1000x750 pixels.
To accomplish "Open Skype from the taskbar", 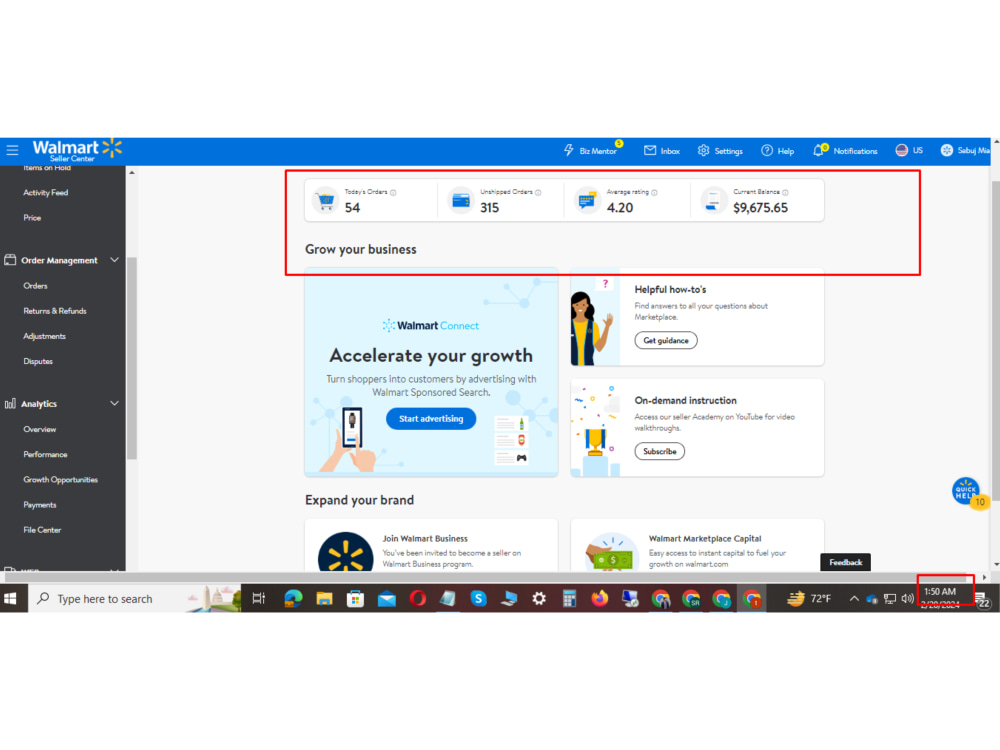I will pyautogui.click(x=478, y=599).
